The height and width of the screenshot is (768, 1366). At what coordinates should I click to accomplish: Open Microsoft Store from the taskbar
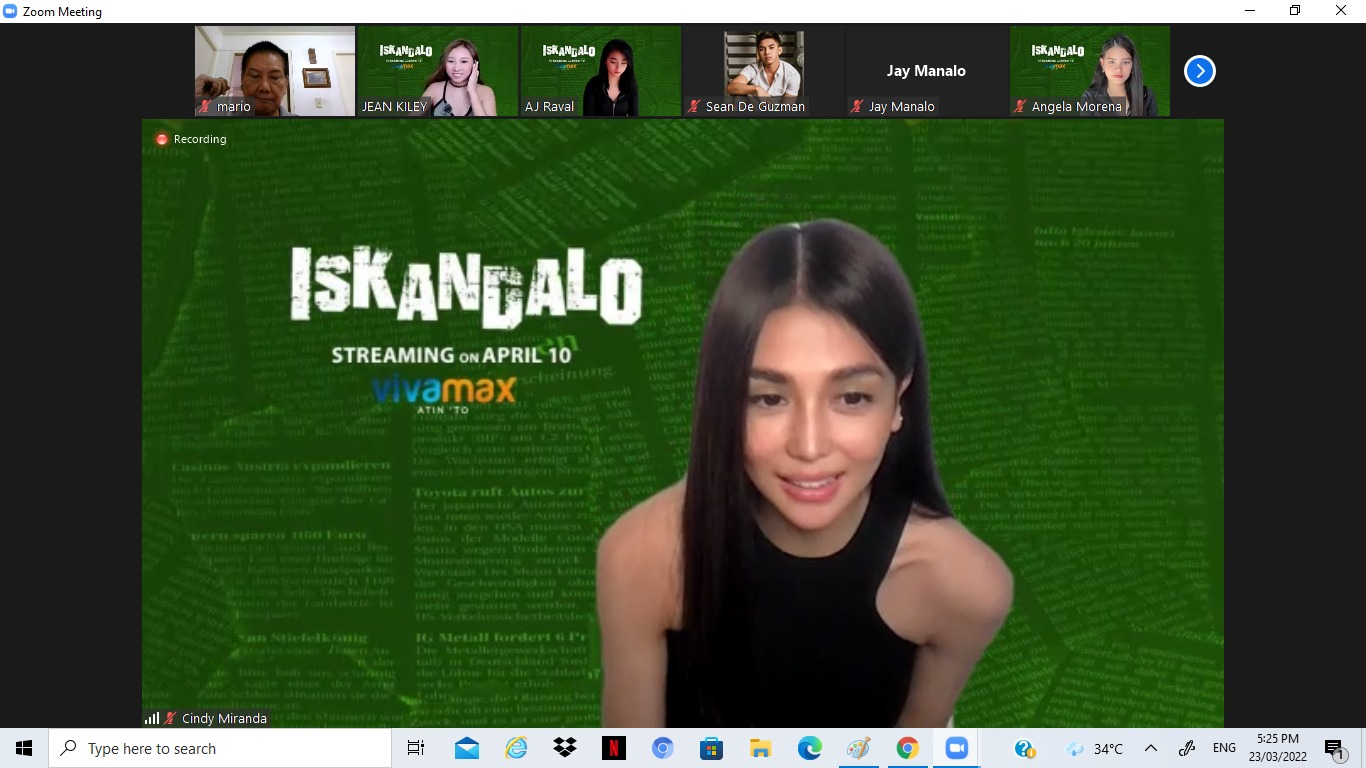pyautogui.click(x=711, y=748)
